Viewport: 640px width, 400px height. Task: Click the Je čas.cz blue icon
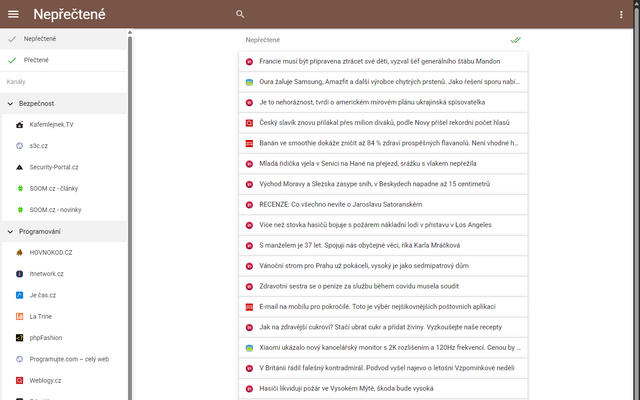click(x=19, y=295)
